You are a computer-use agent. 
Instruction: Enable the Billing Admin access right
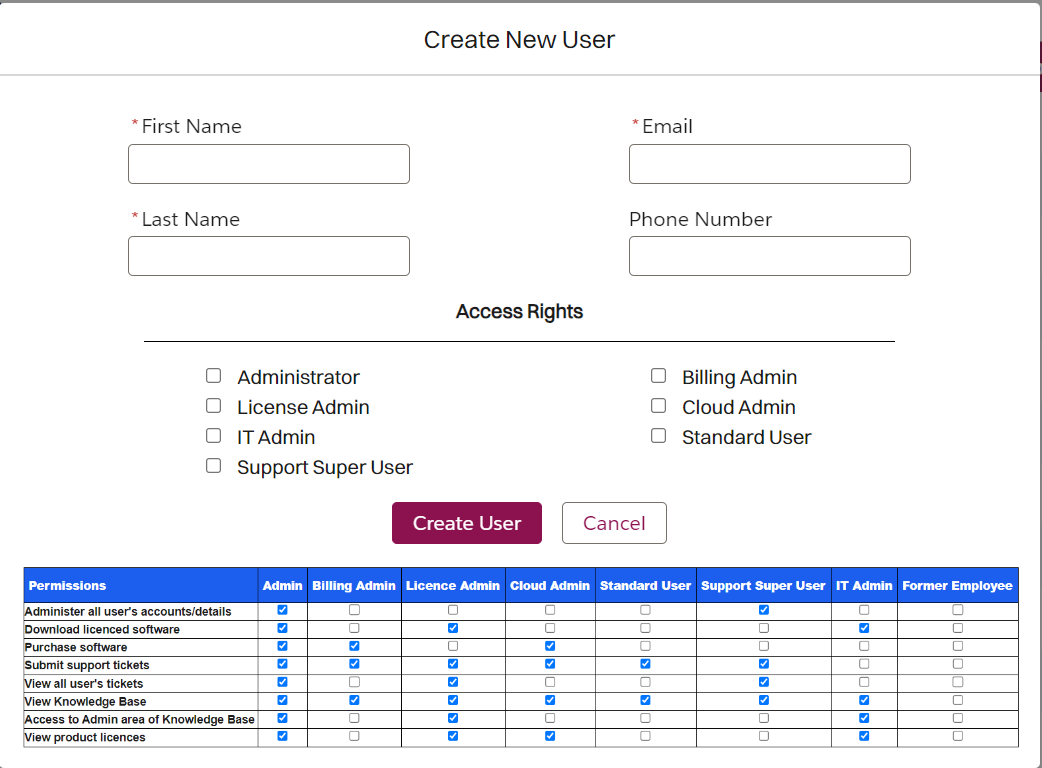coord(658,375)
